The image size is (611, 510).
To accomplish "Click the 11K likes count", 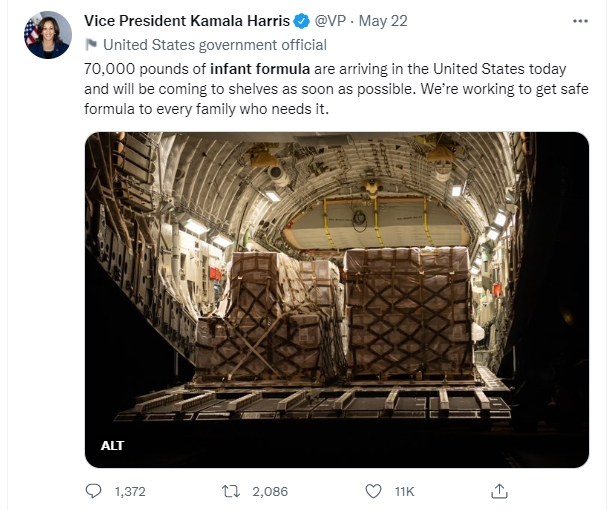I will pyautogui.click(x=404, y=492).
